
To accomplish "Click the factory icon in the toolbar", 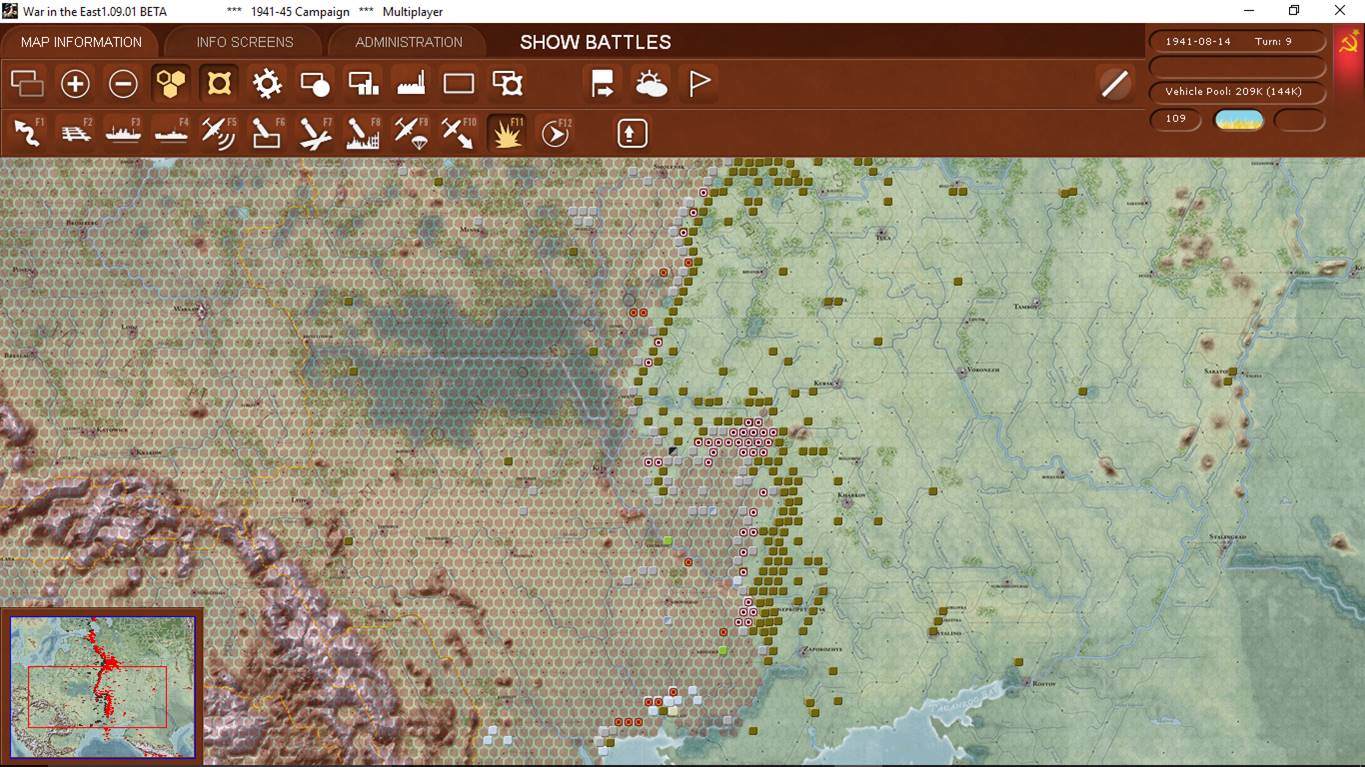I will tap(411, 84).
